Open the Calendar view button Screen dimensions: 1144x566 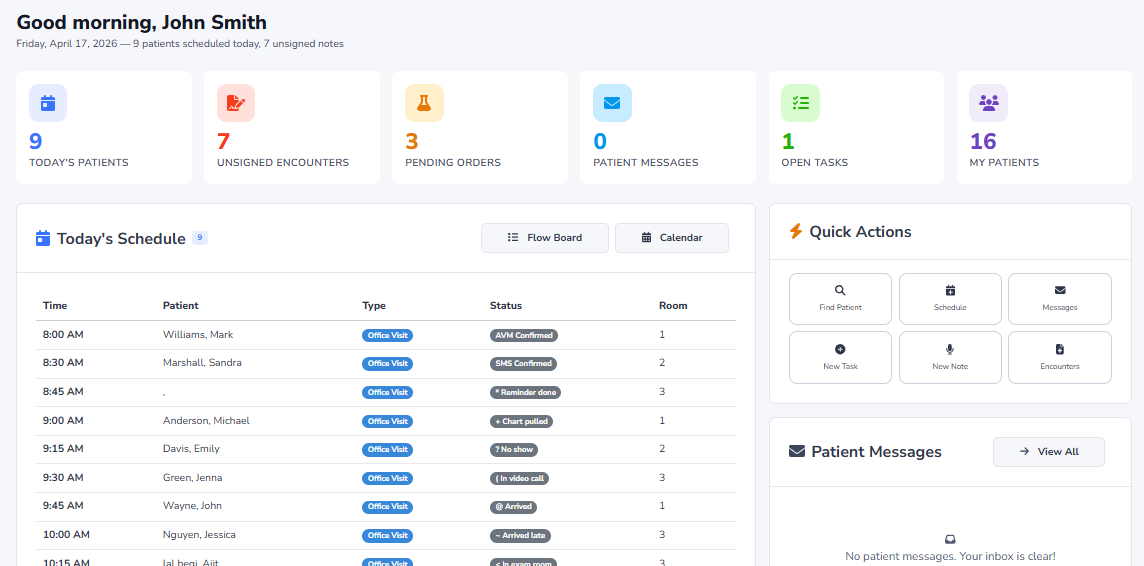click(x=671, y=238)
